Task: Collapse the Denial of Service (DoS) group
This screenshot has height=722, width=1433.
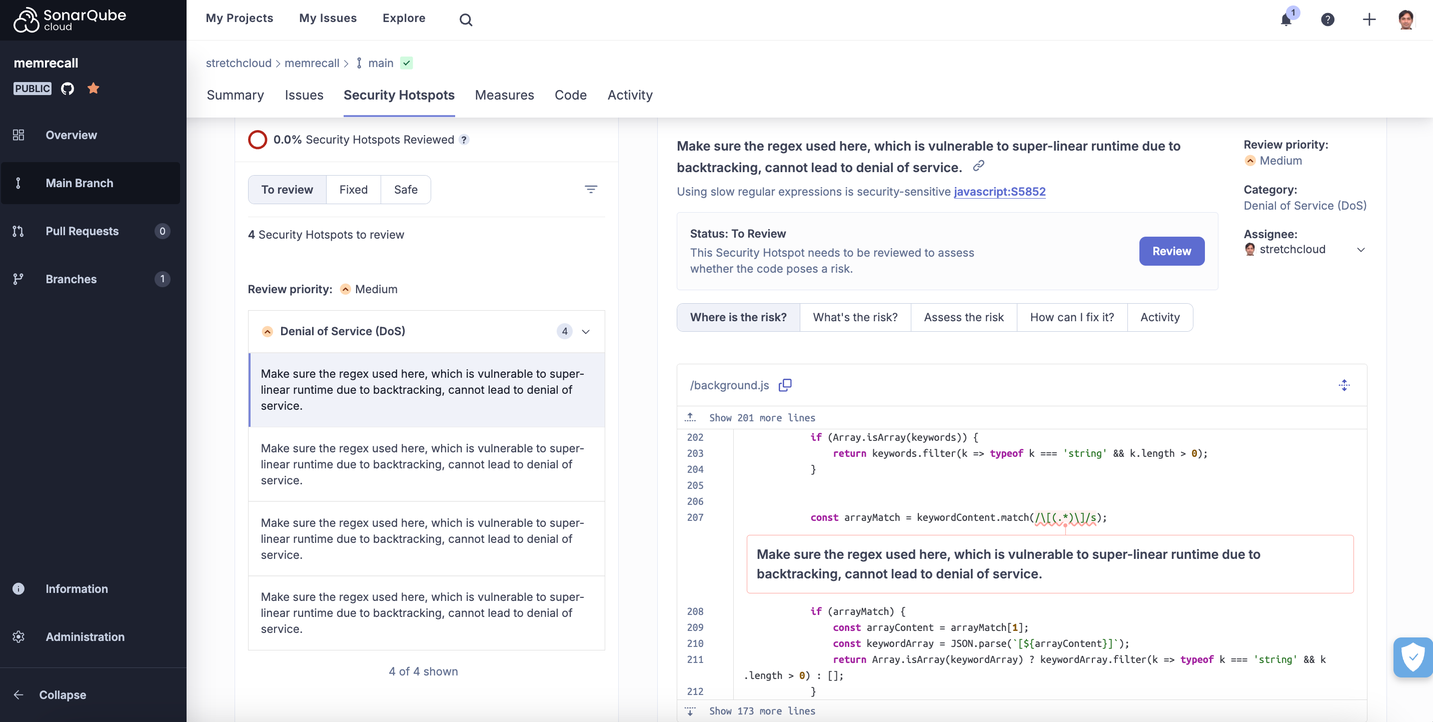Action: coord(585,331)
